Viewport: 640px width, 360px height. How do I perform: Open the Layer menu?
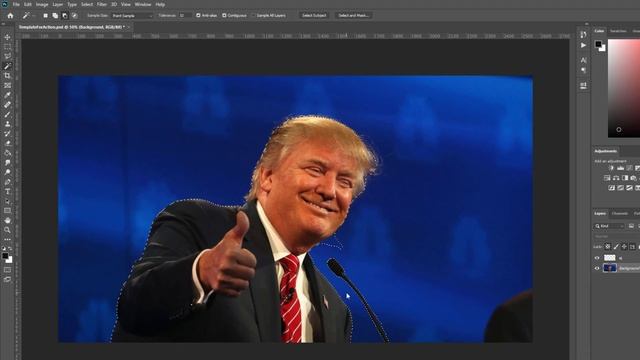click(x=58, y=4)
